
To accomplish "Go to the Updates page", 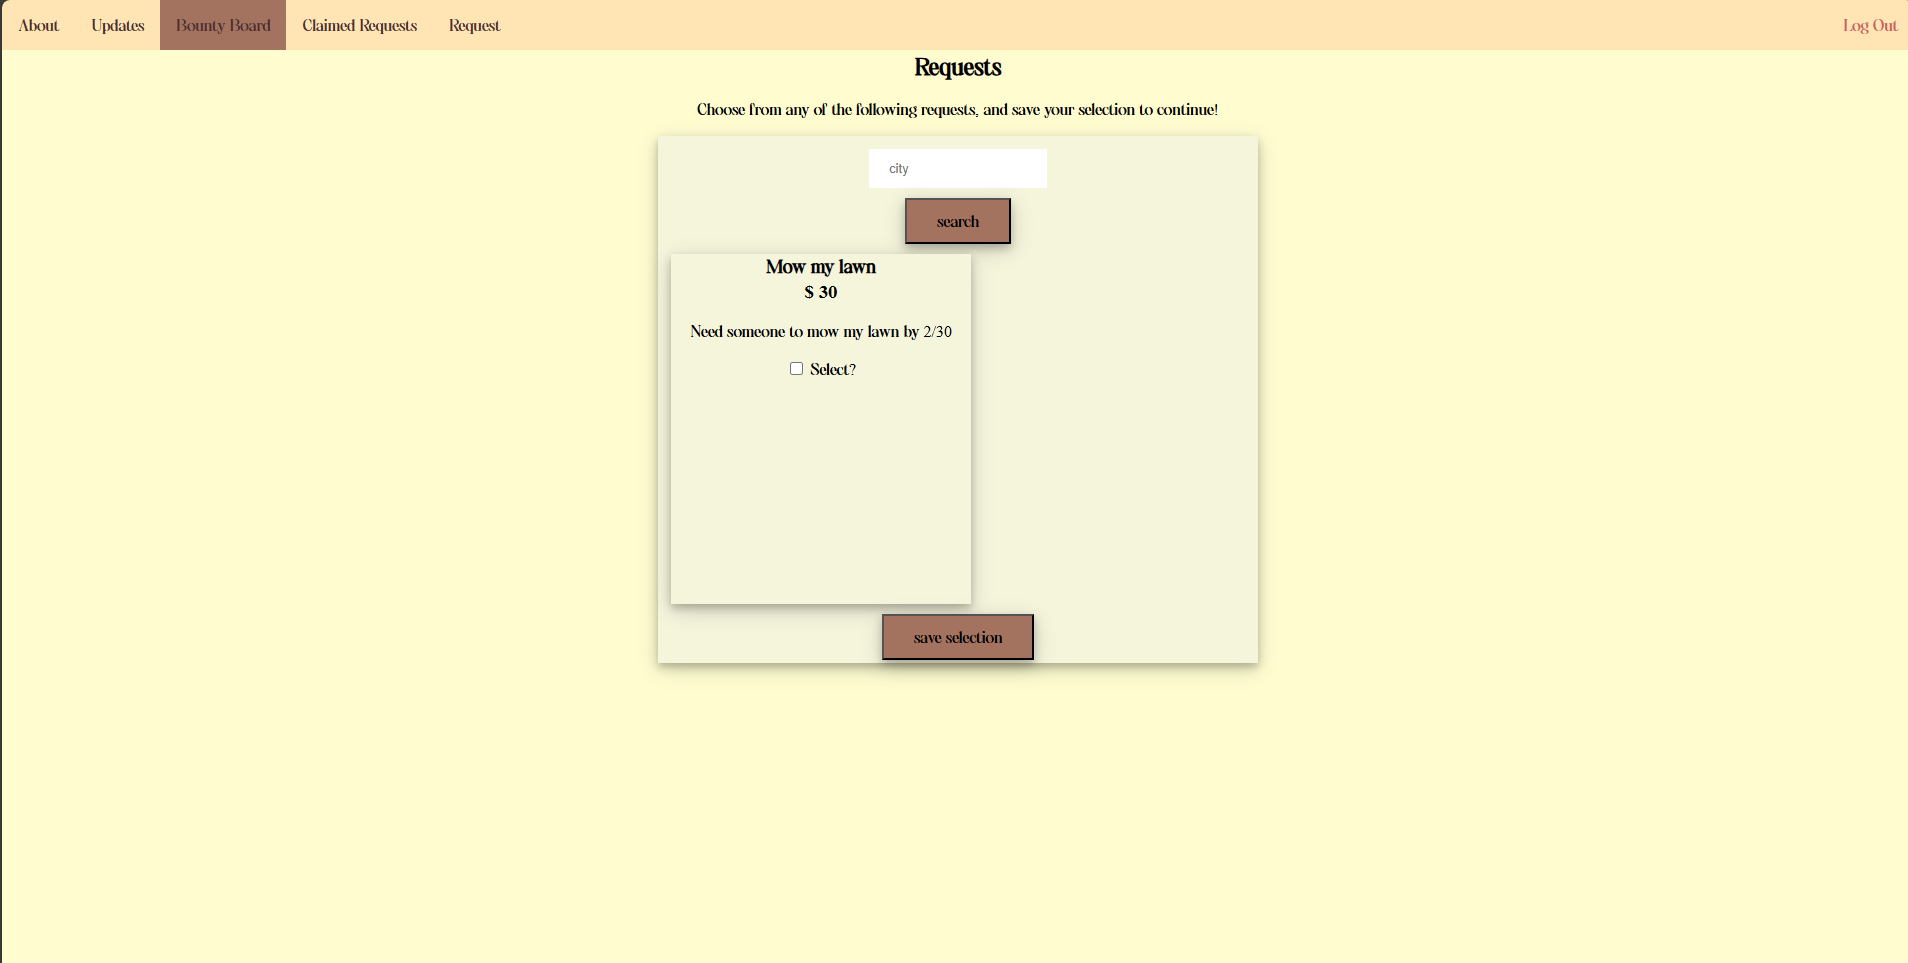I will pyautogui.click(x=118, y=25).
